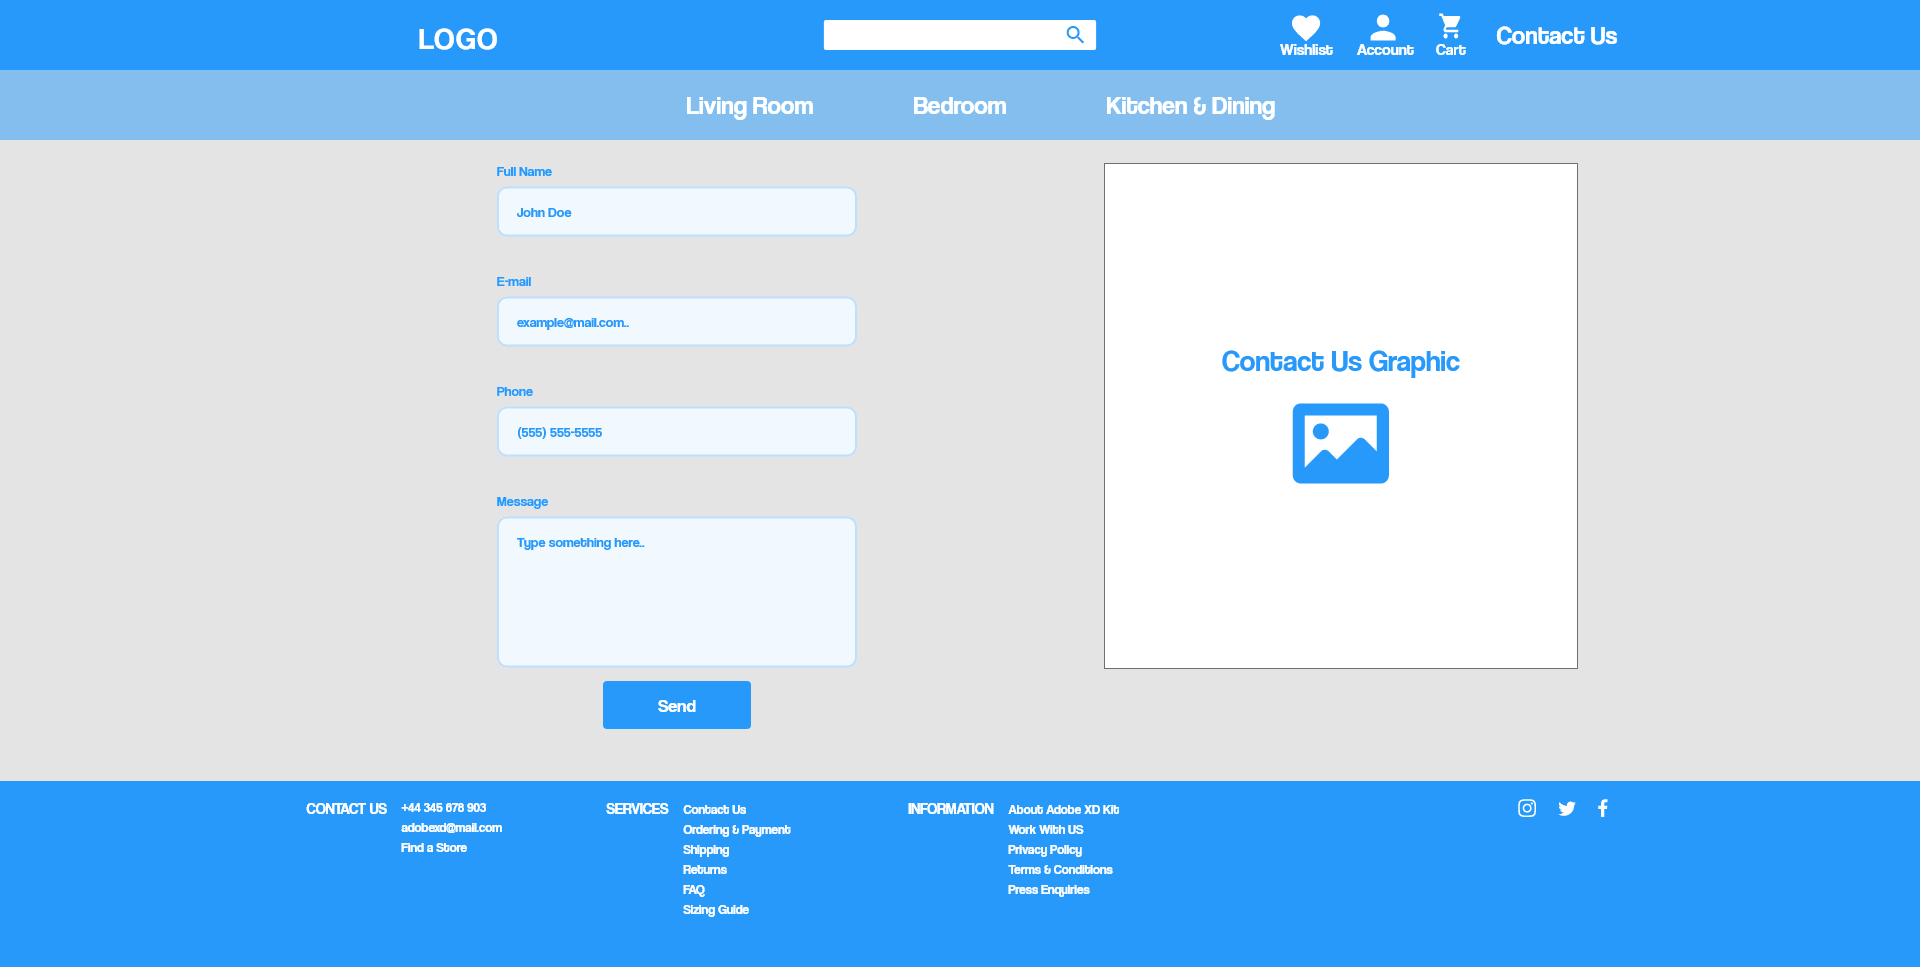The image size is (1920, 967).
Task: Open the FAQ link
Action: [693, 889]
